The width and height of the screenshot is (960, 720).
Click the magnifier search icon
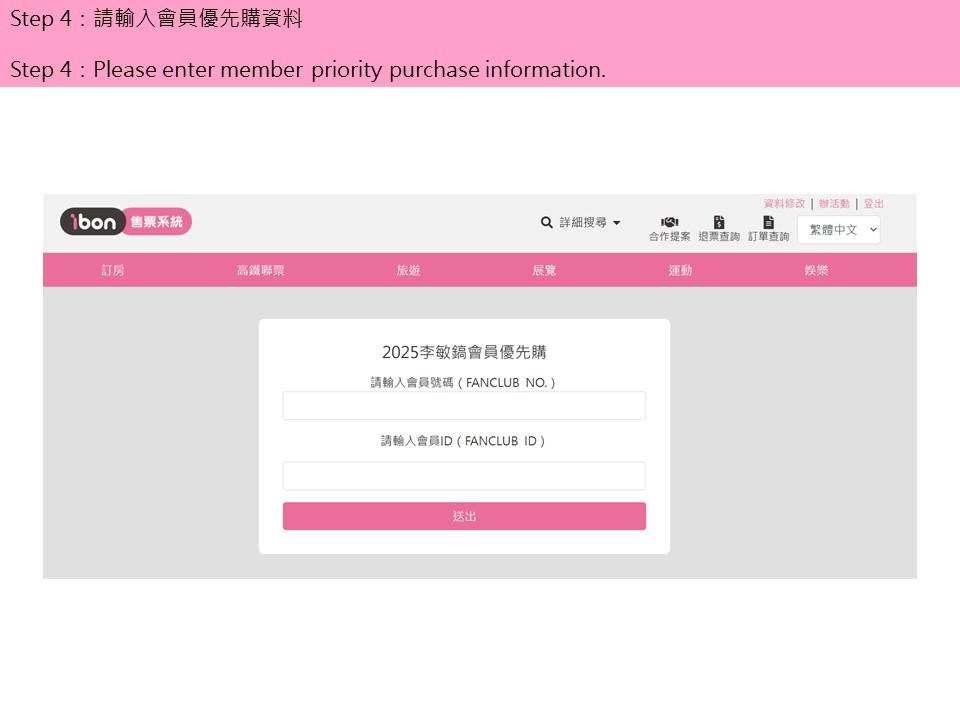(547, 223)
